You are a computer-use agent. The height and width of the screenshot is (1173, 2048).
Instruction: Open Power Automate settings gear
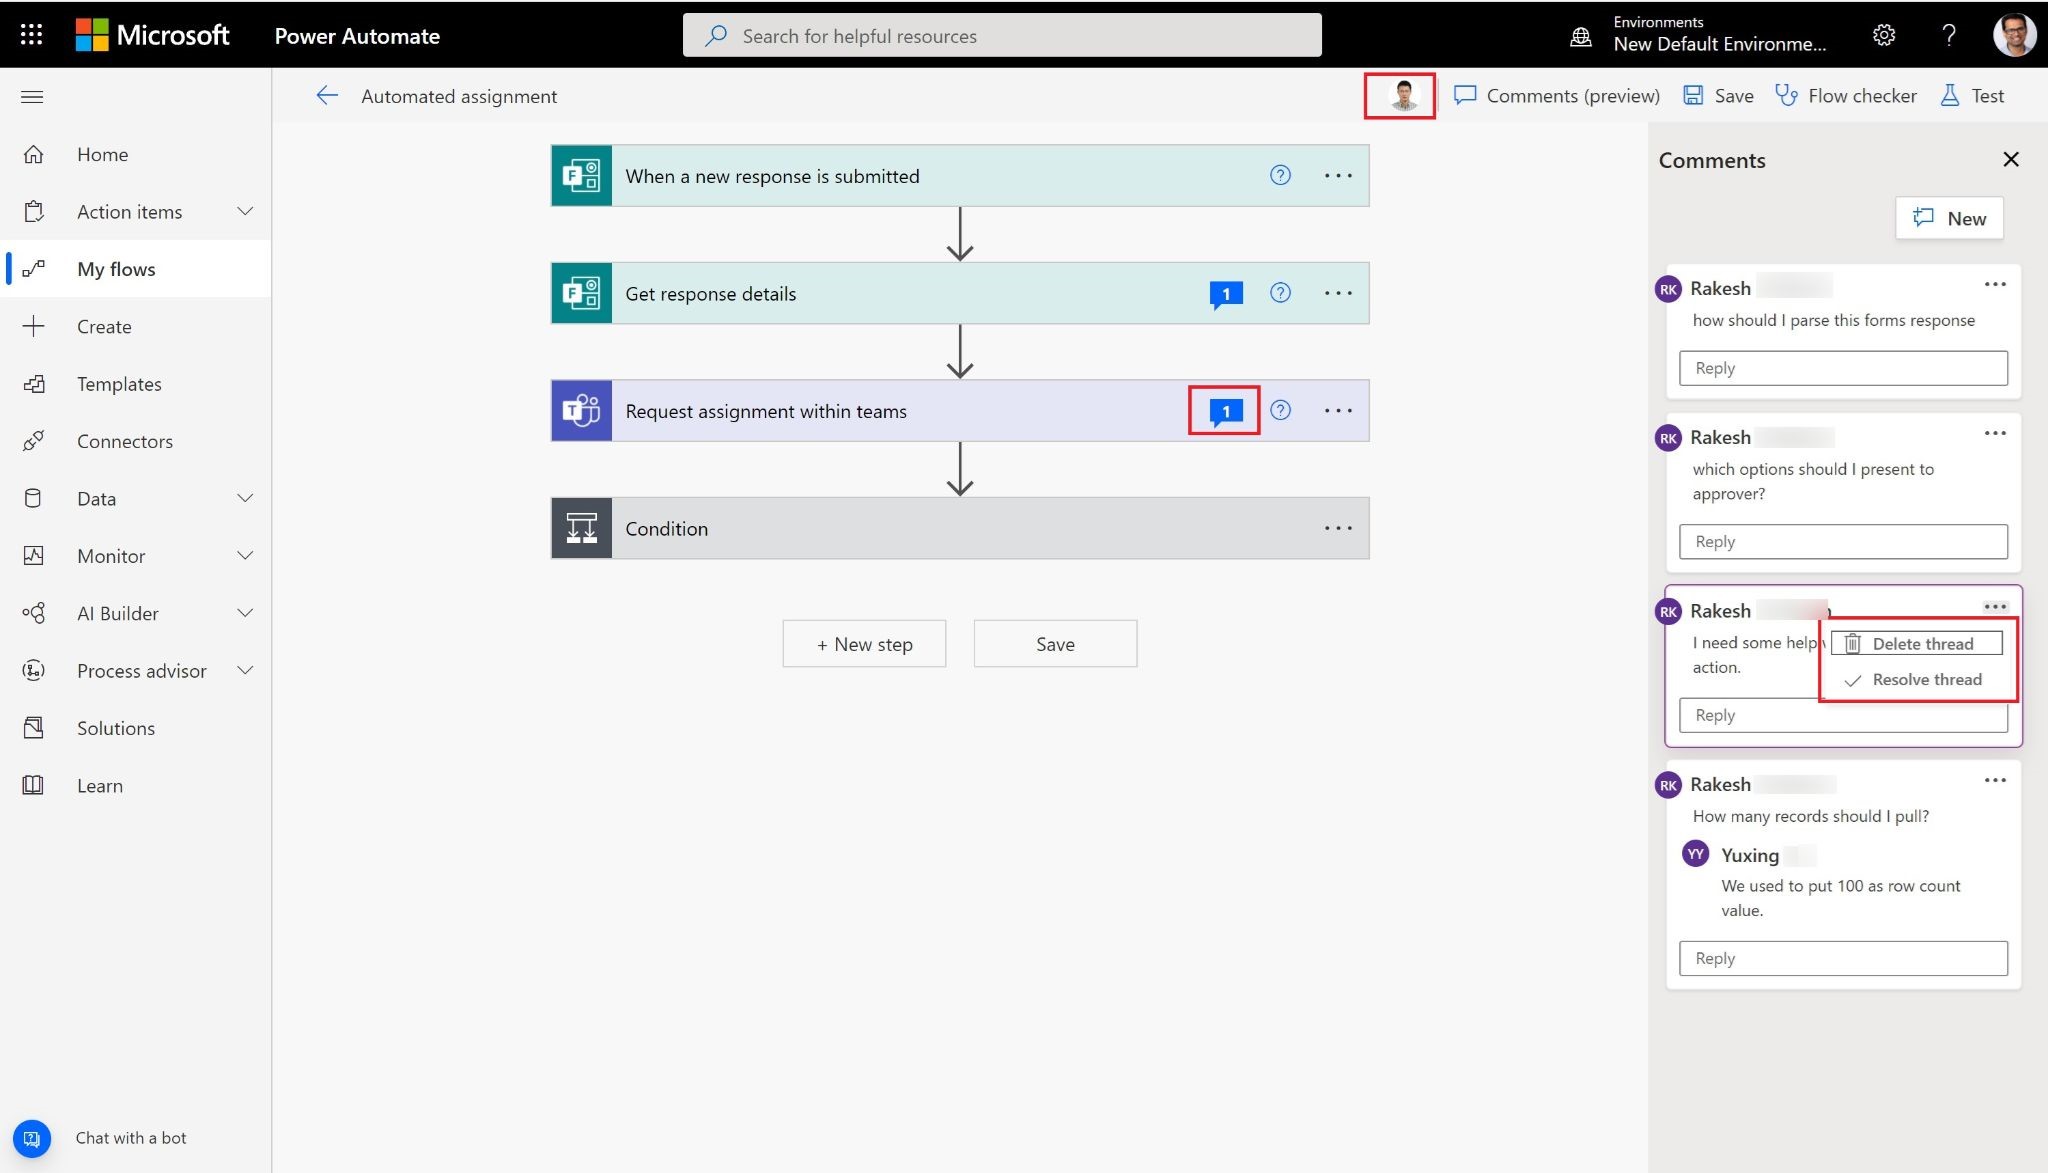coord(1884,34)
